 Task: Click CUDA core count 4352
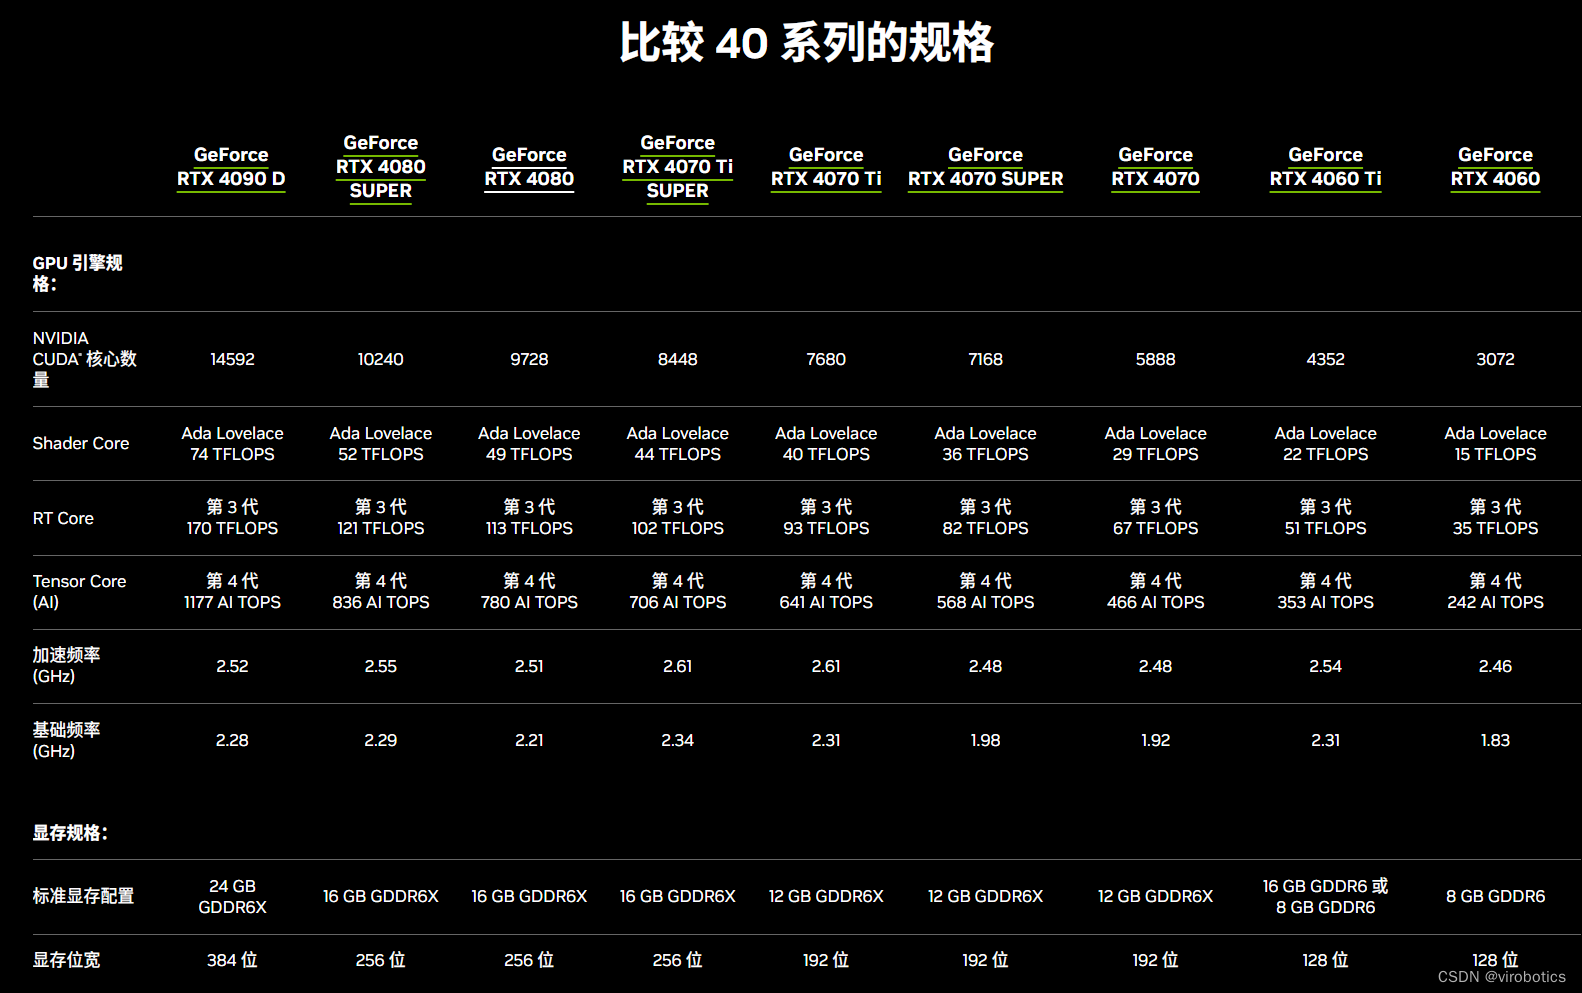coord(1326,359)
